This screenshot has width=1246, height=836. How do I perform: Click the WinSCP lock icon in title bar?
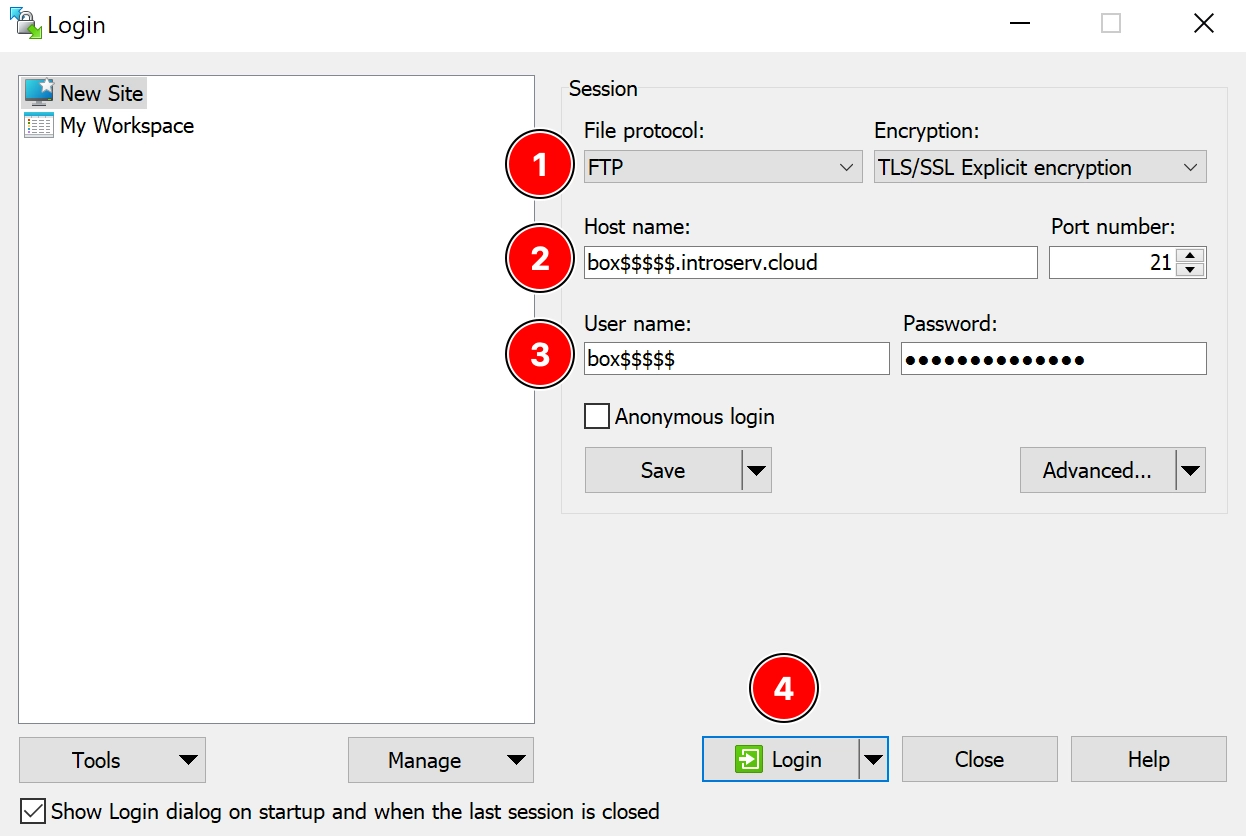pos(25,23)
